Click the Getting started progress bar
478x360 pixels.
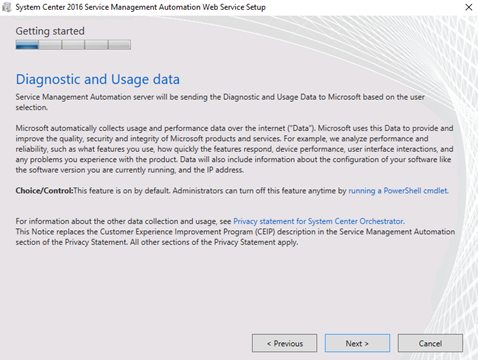pyautogui.click(x=73, y=45)
